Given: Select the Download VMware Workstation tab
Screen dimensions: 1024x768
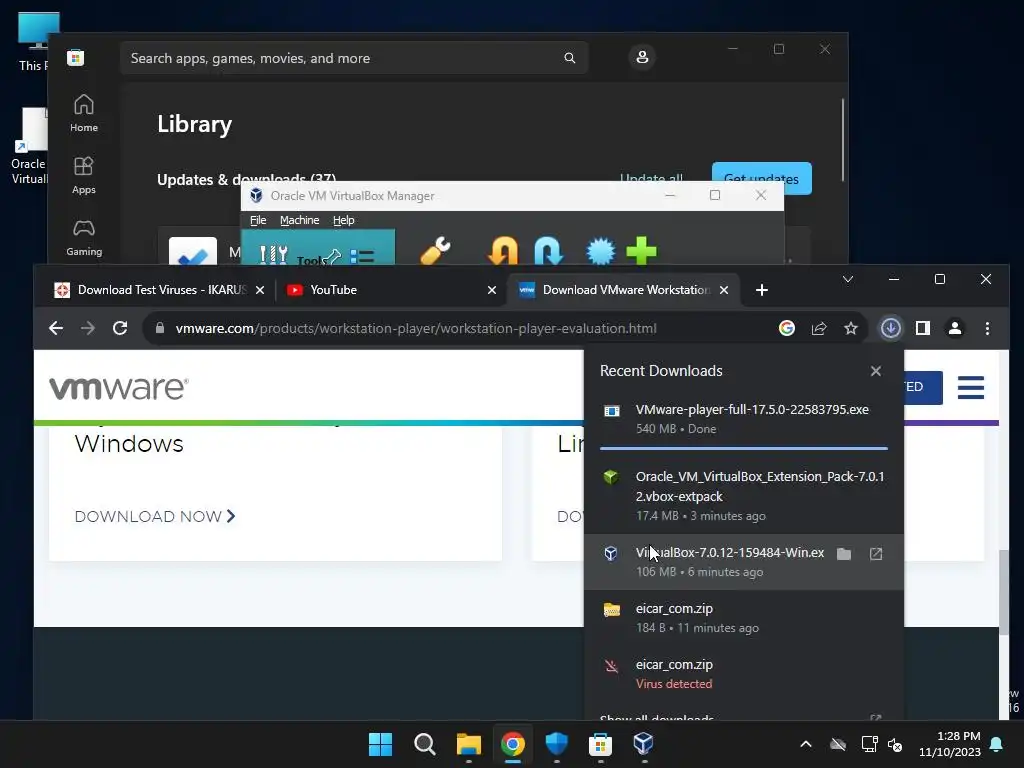Looking at the screenshot, I should point(623,290).
